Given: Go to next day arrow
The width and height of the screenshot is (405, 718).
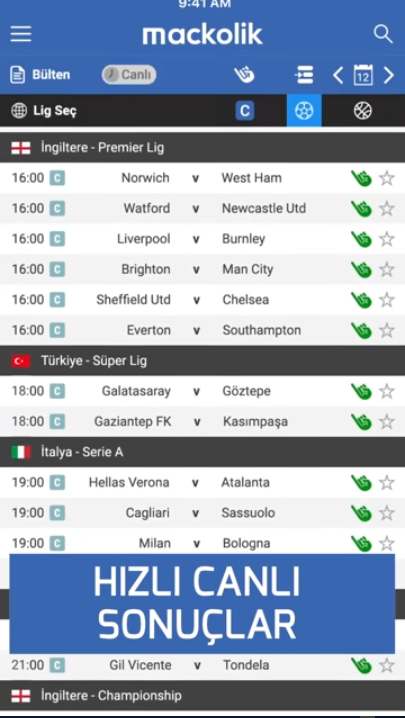Looking at the screenshot, I should tap(389, 75).
